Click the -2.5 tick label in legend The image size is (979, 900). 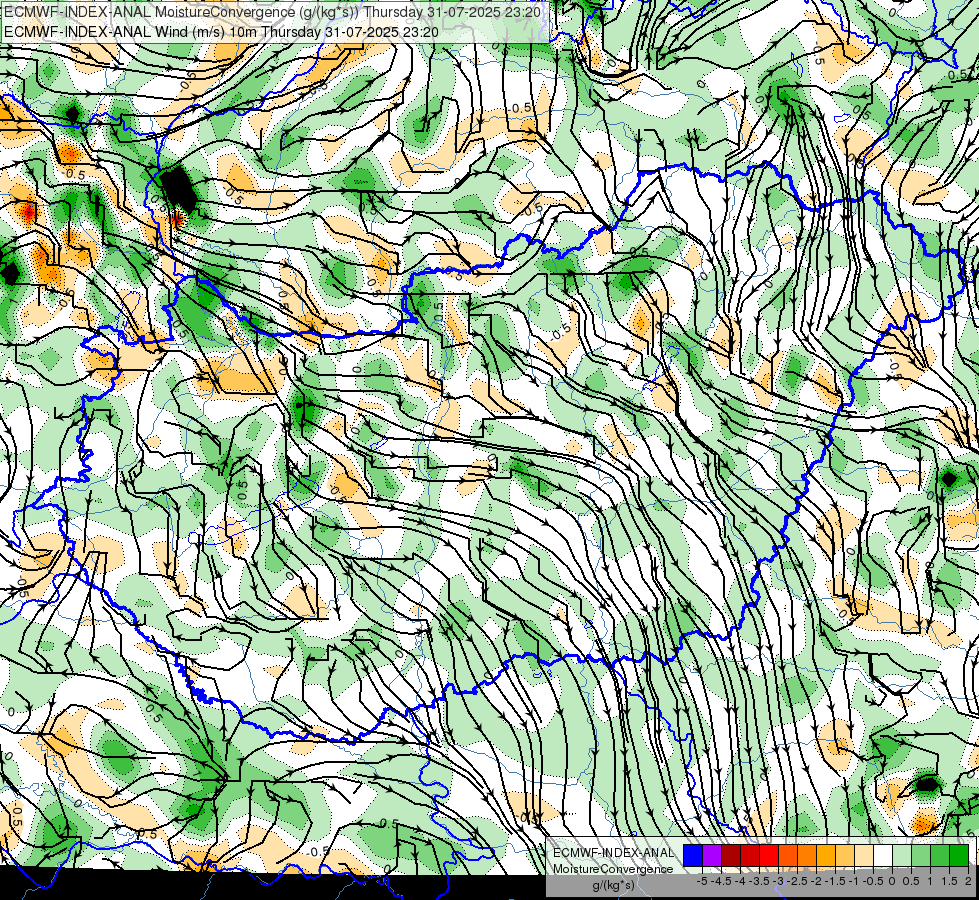pyautogui.click(x=797, y=881)
